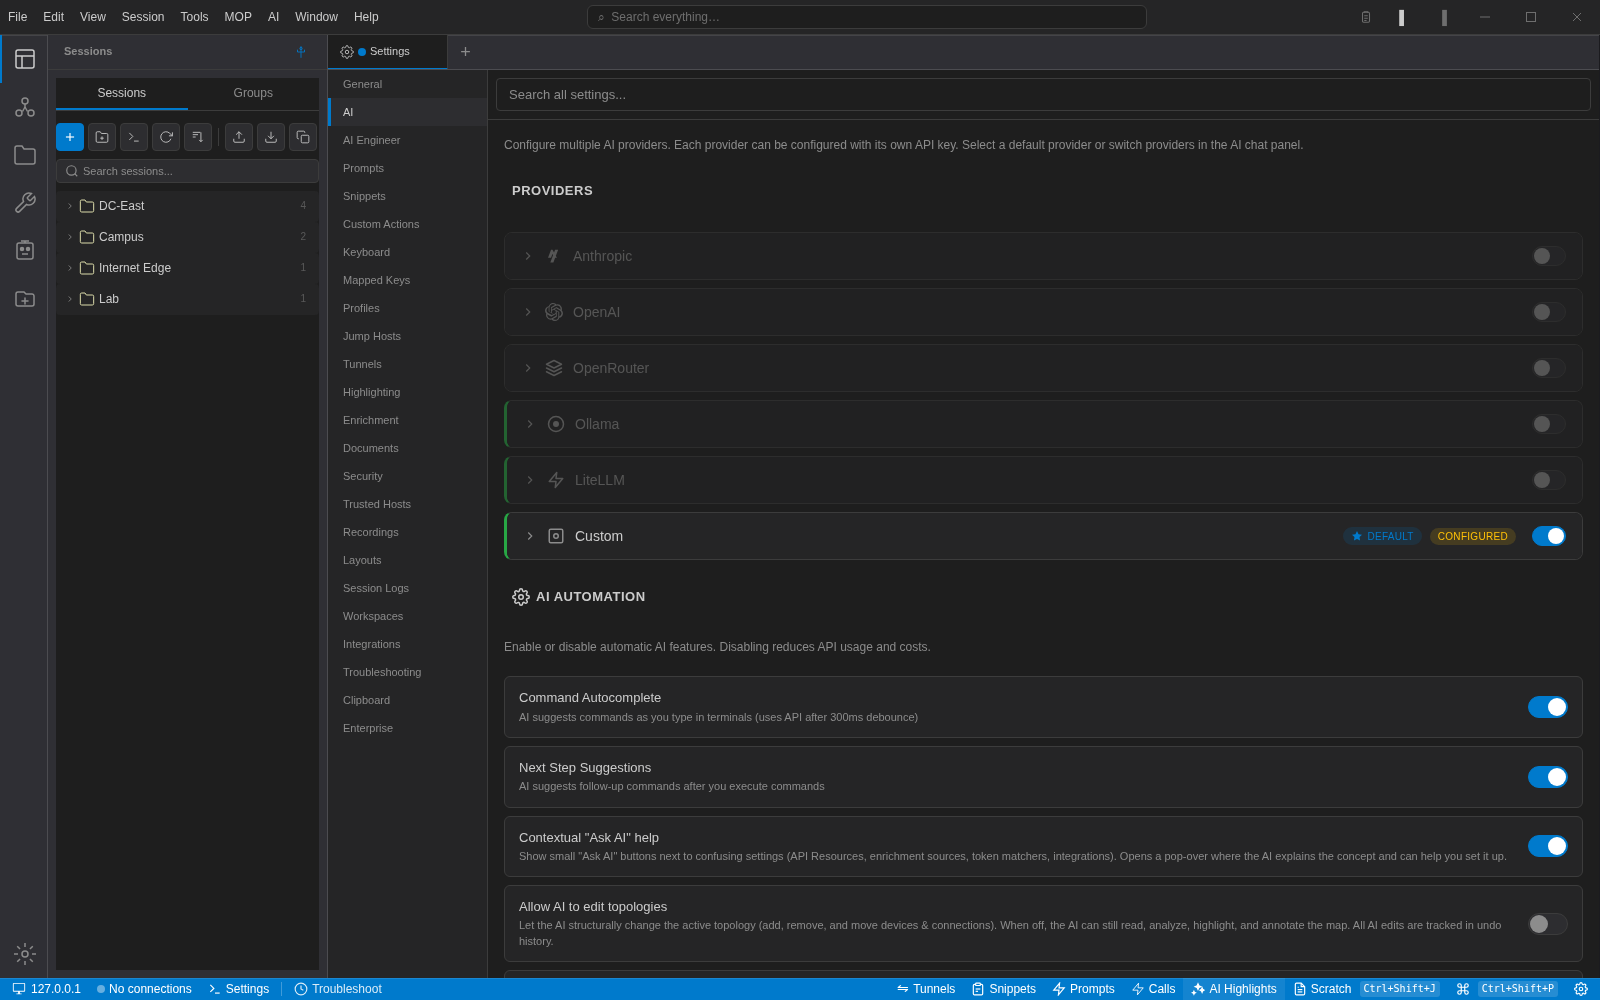Click Troubleshoot in the status bar
Image resolution: width=1600 pixels, height=1000 pixels.
point(338,989)
